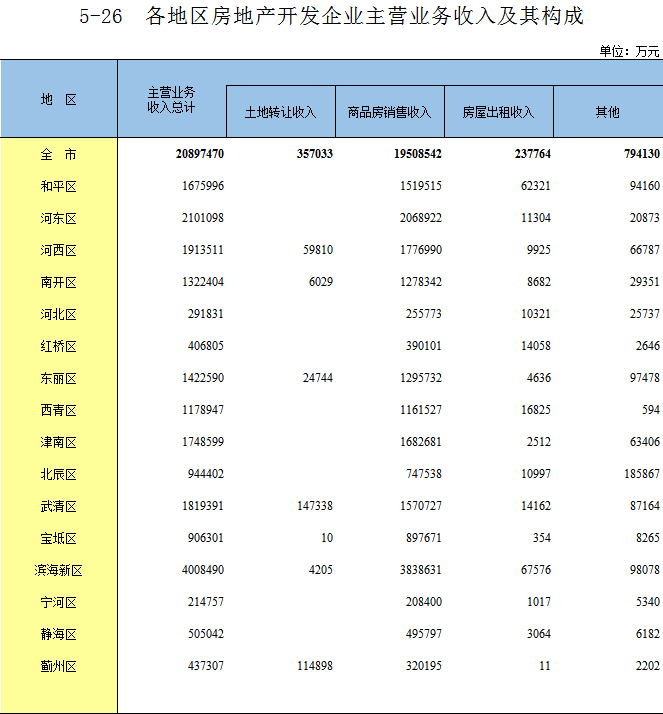This screenshot has width=663, height=714.
Task: Click the '和平区' row label
Action: pyautogui.click(x=58, y=186)
